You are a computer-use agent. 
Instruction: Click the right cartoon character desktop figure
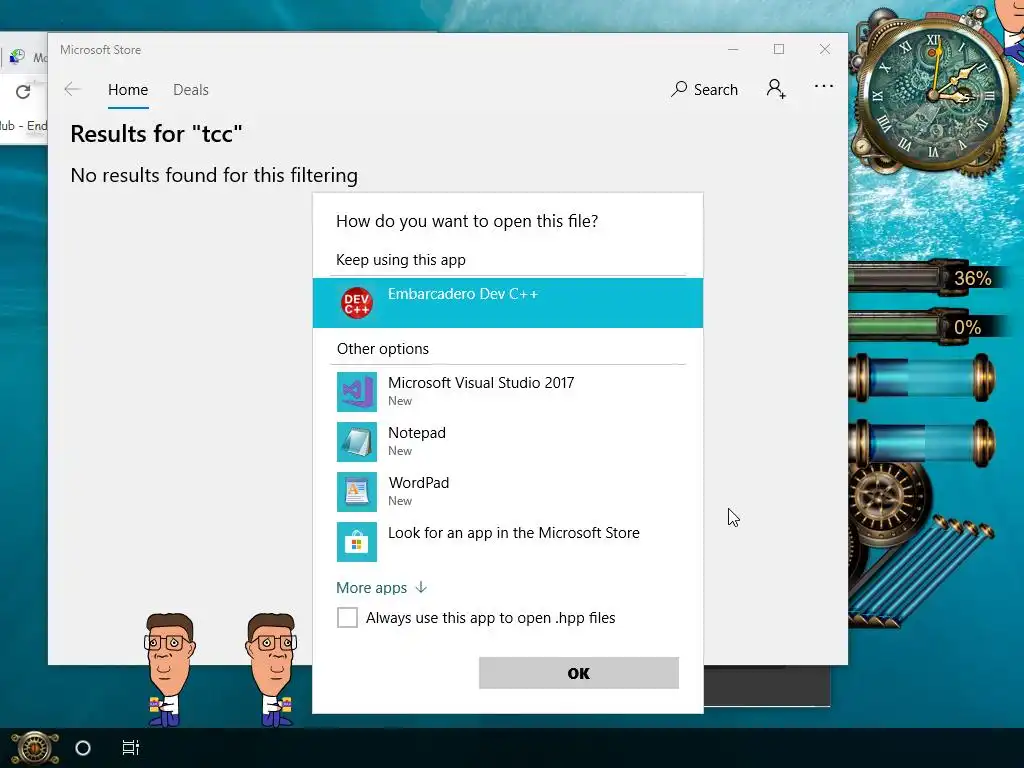click(271, 669)
